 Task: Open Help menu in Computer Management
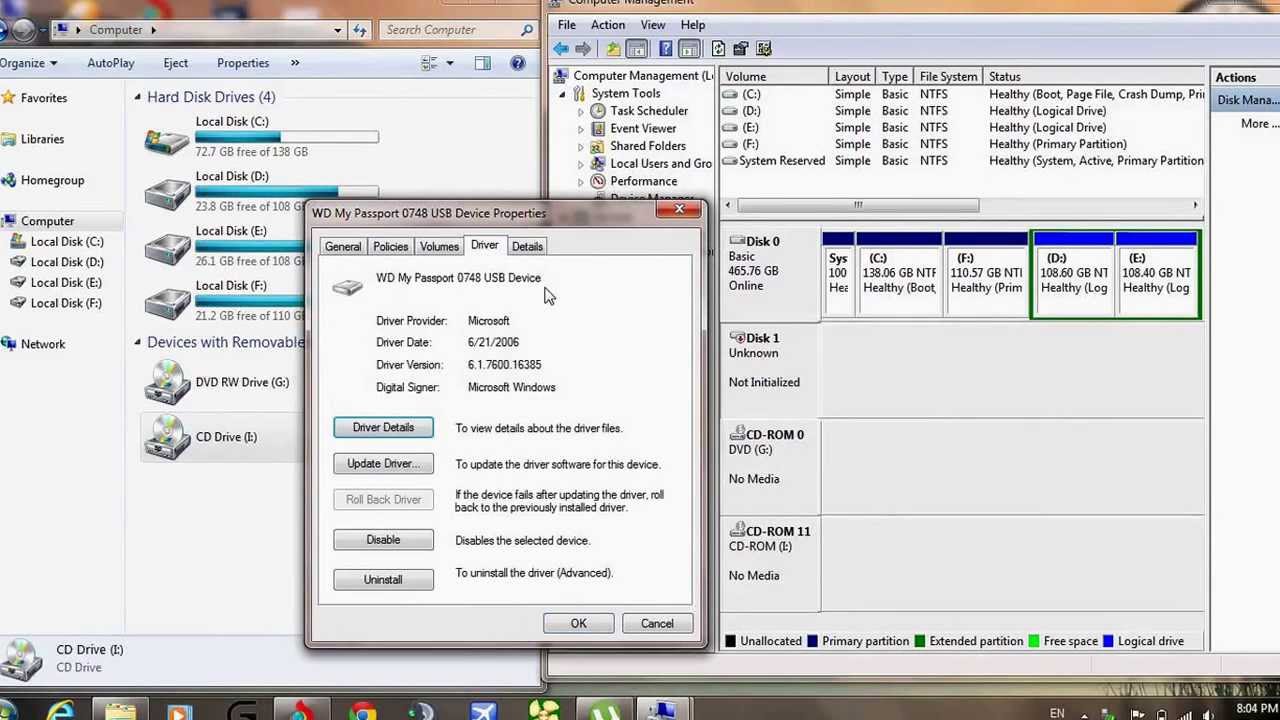coord(693,25)
